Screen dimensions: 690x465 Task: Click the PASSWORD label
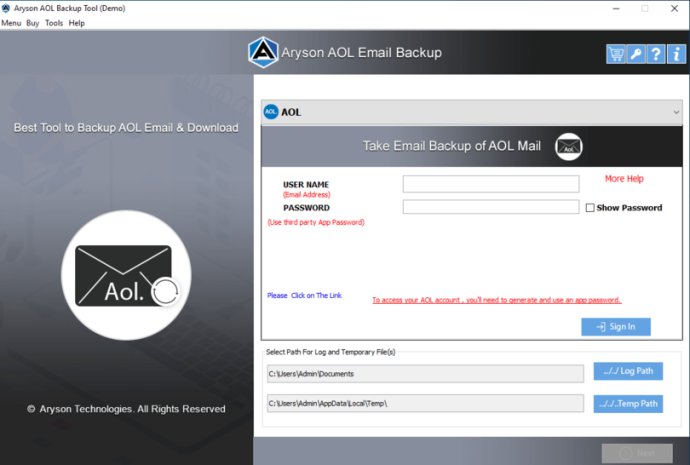click(306, 208)
